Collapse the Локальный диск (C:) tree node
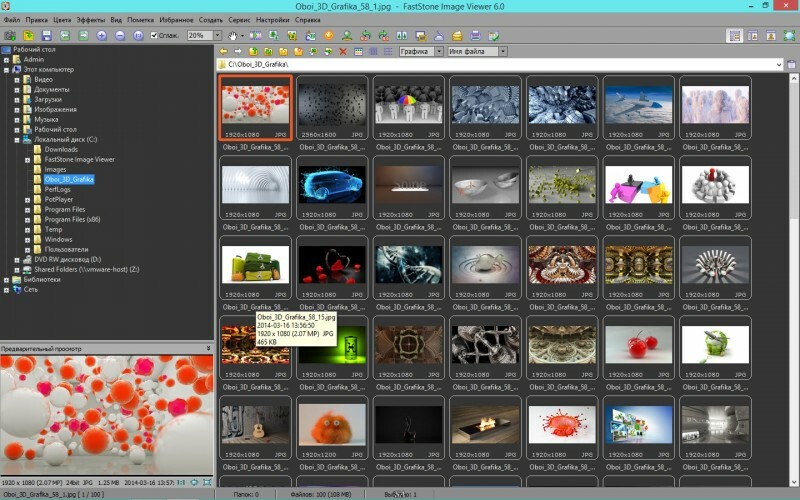This screenshot has width=800, height=500. pos(17,140)
